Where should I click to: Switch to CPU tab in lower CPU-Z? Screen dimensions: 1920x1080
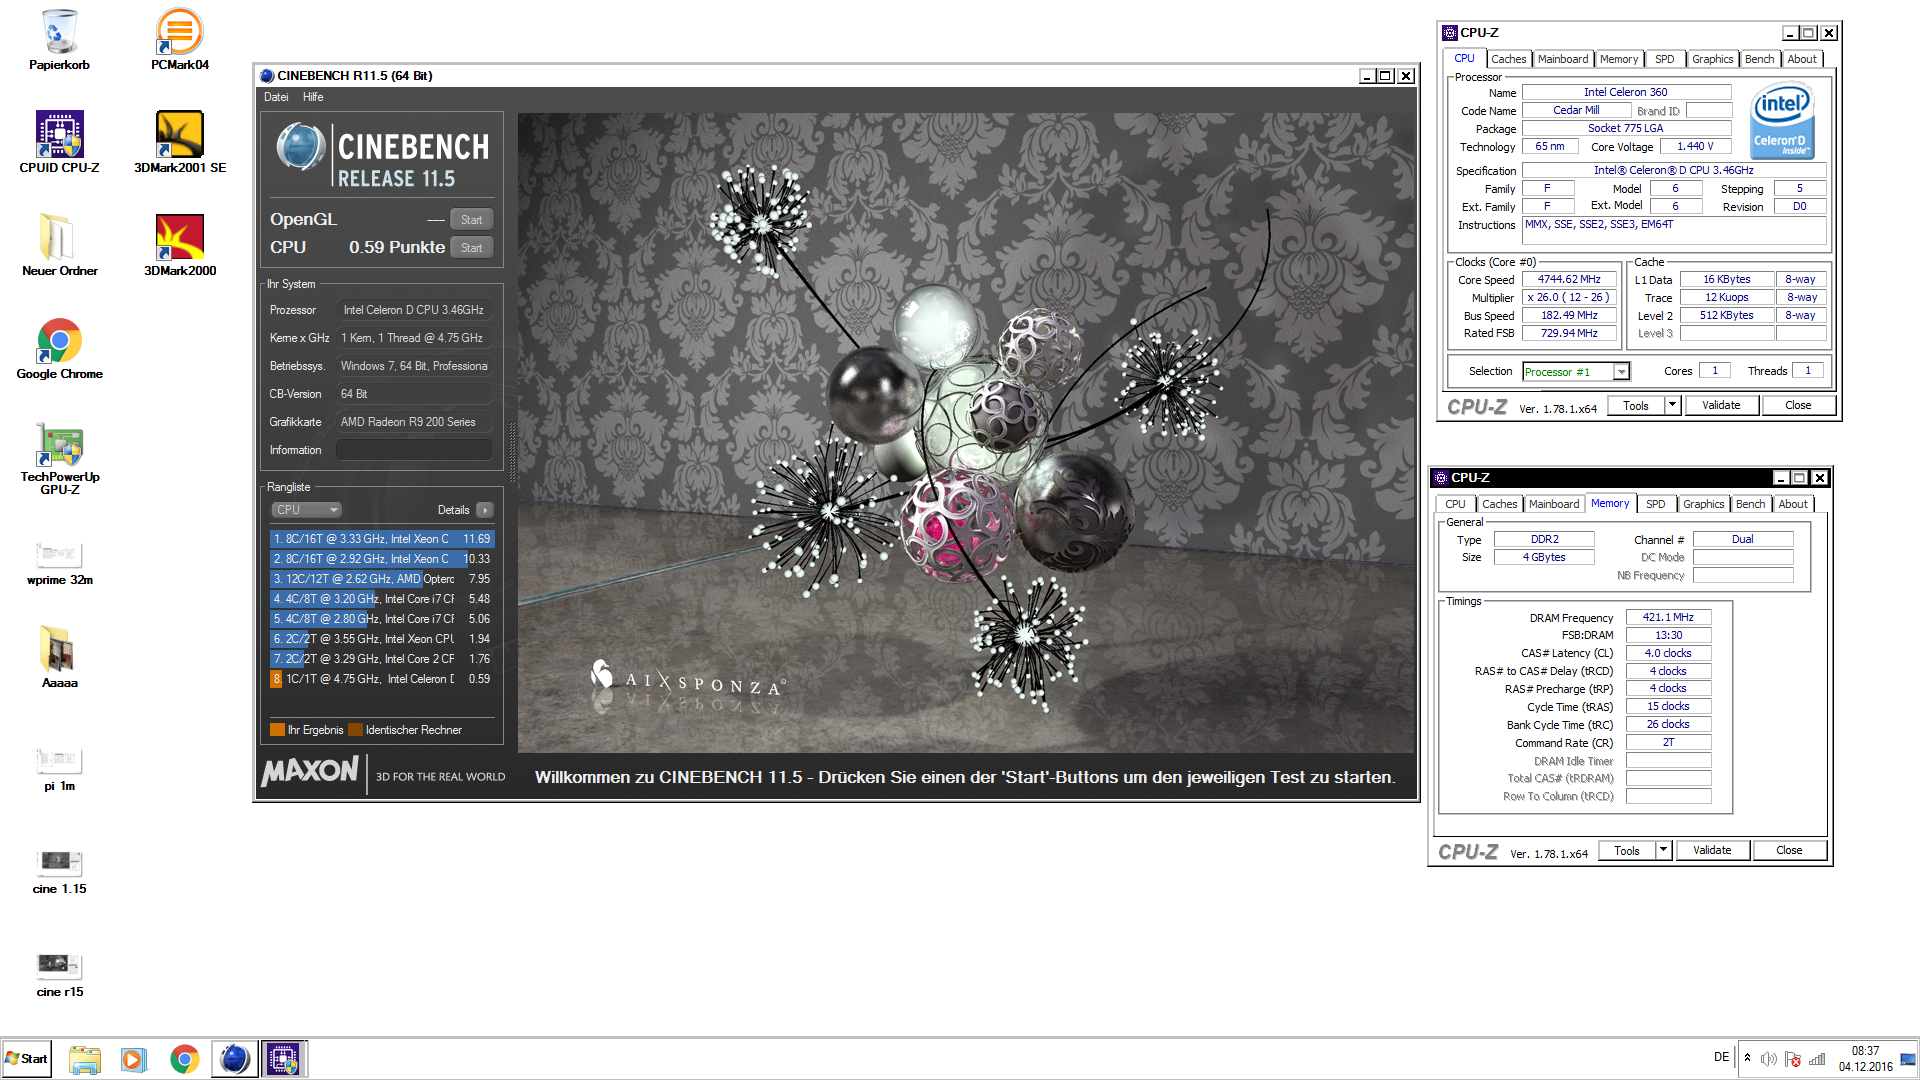click(1455, 504)
